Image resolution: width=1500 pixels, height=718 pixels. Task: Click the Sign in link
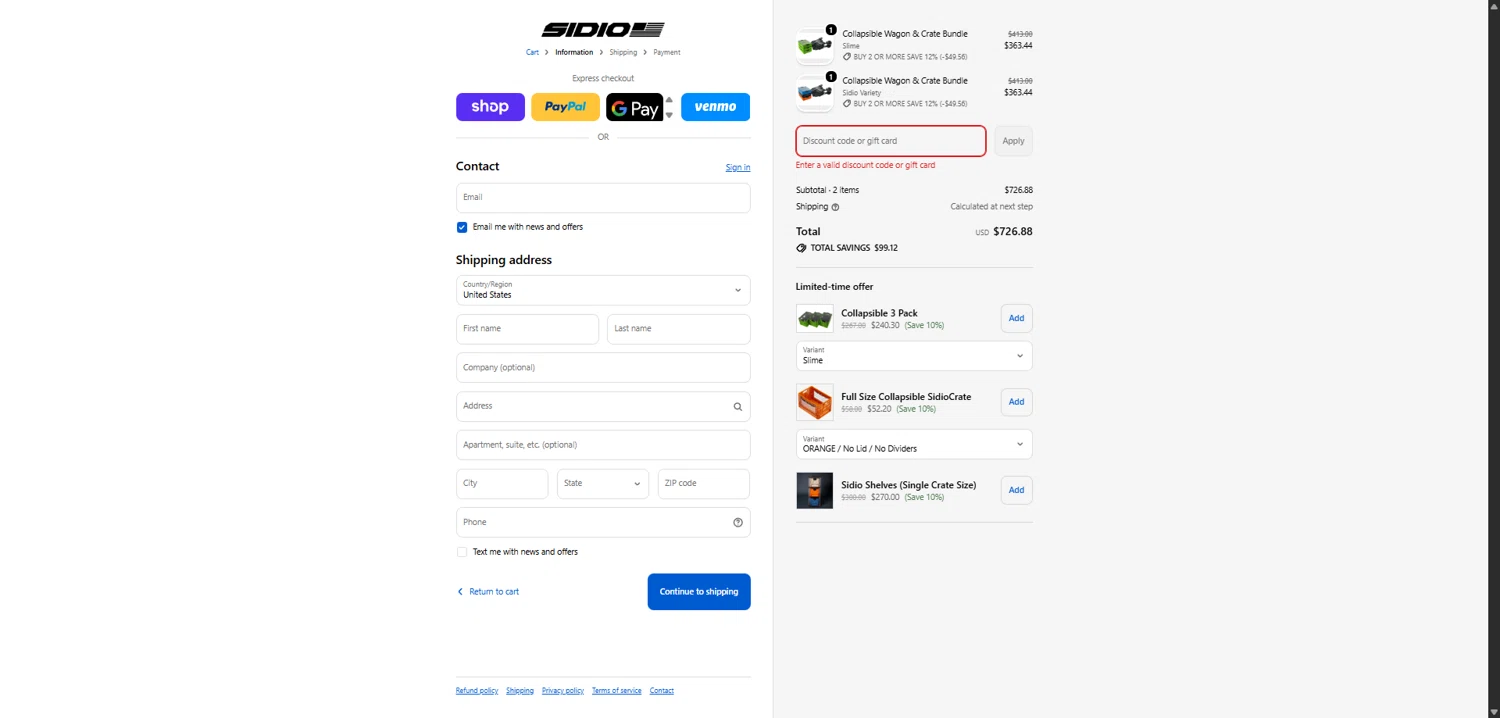click(738, 167)
